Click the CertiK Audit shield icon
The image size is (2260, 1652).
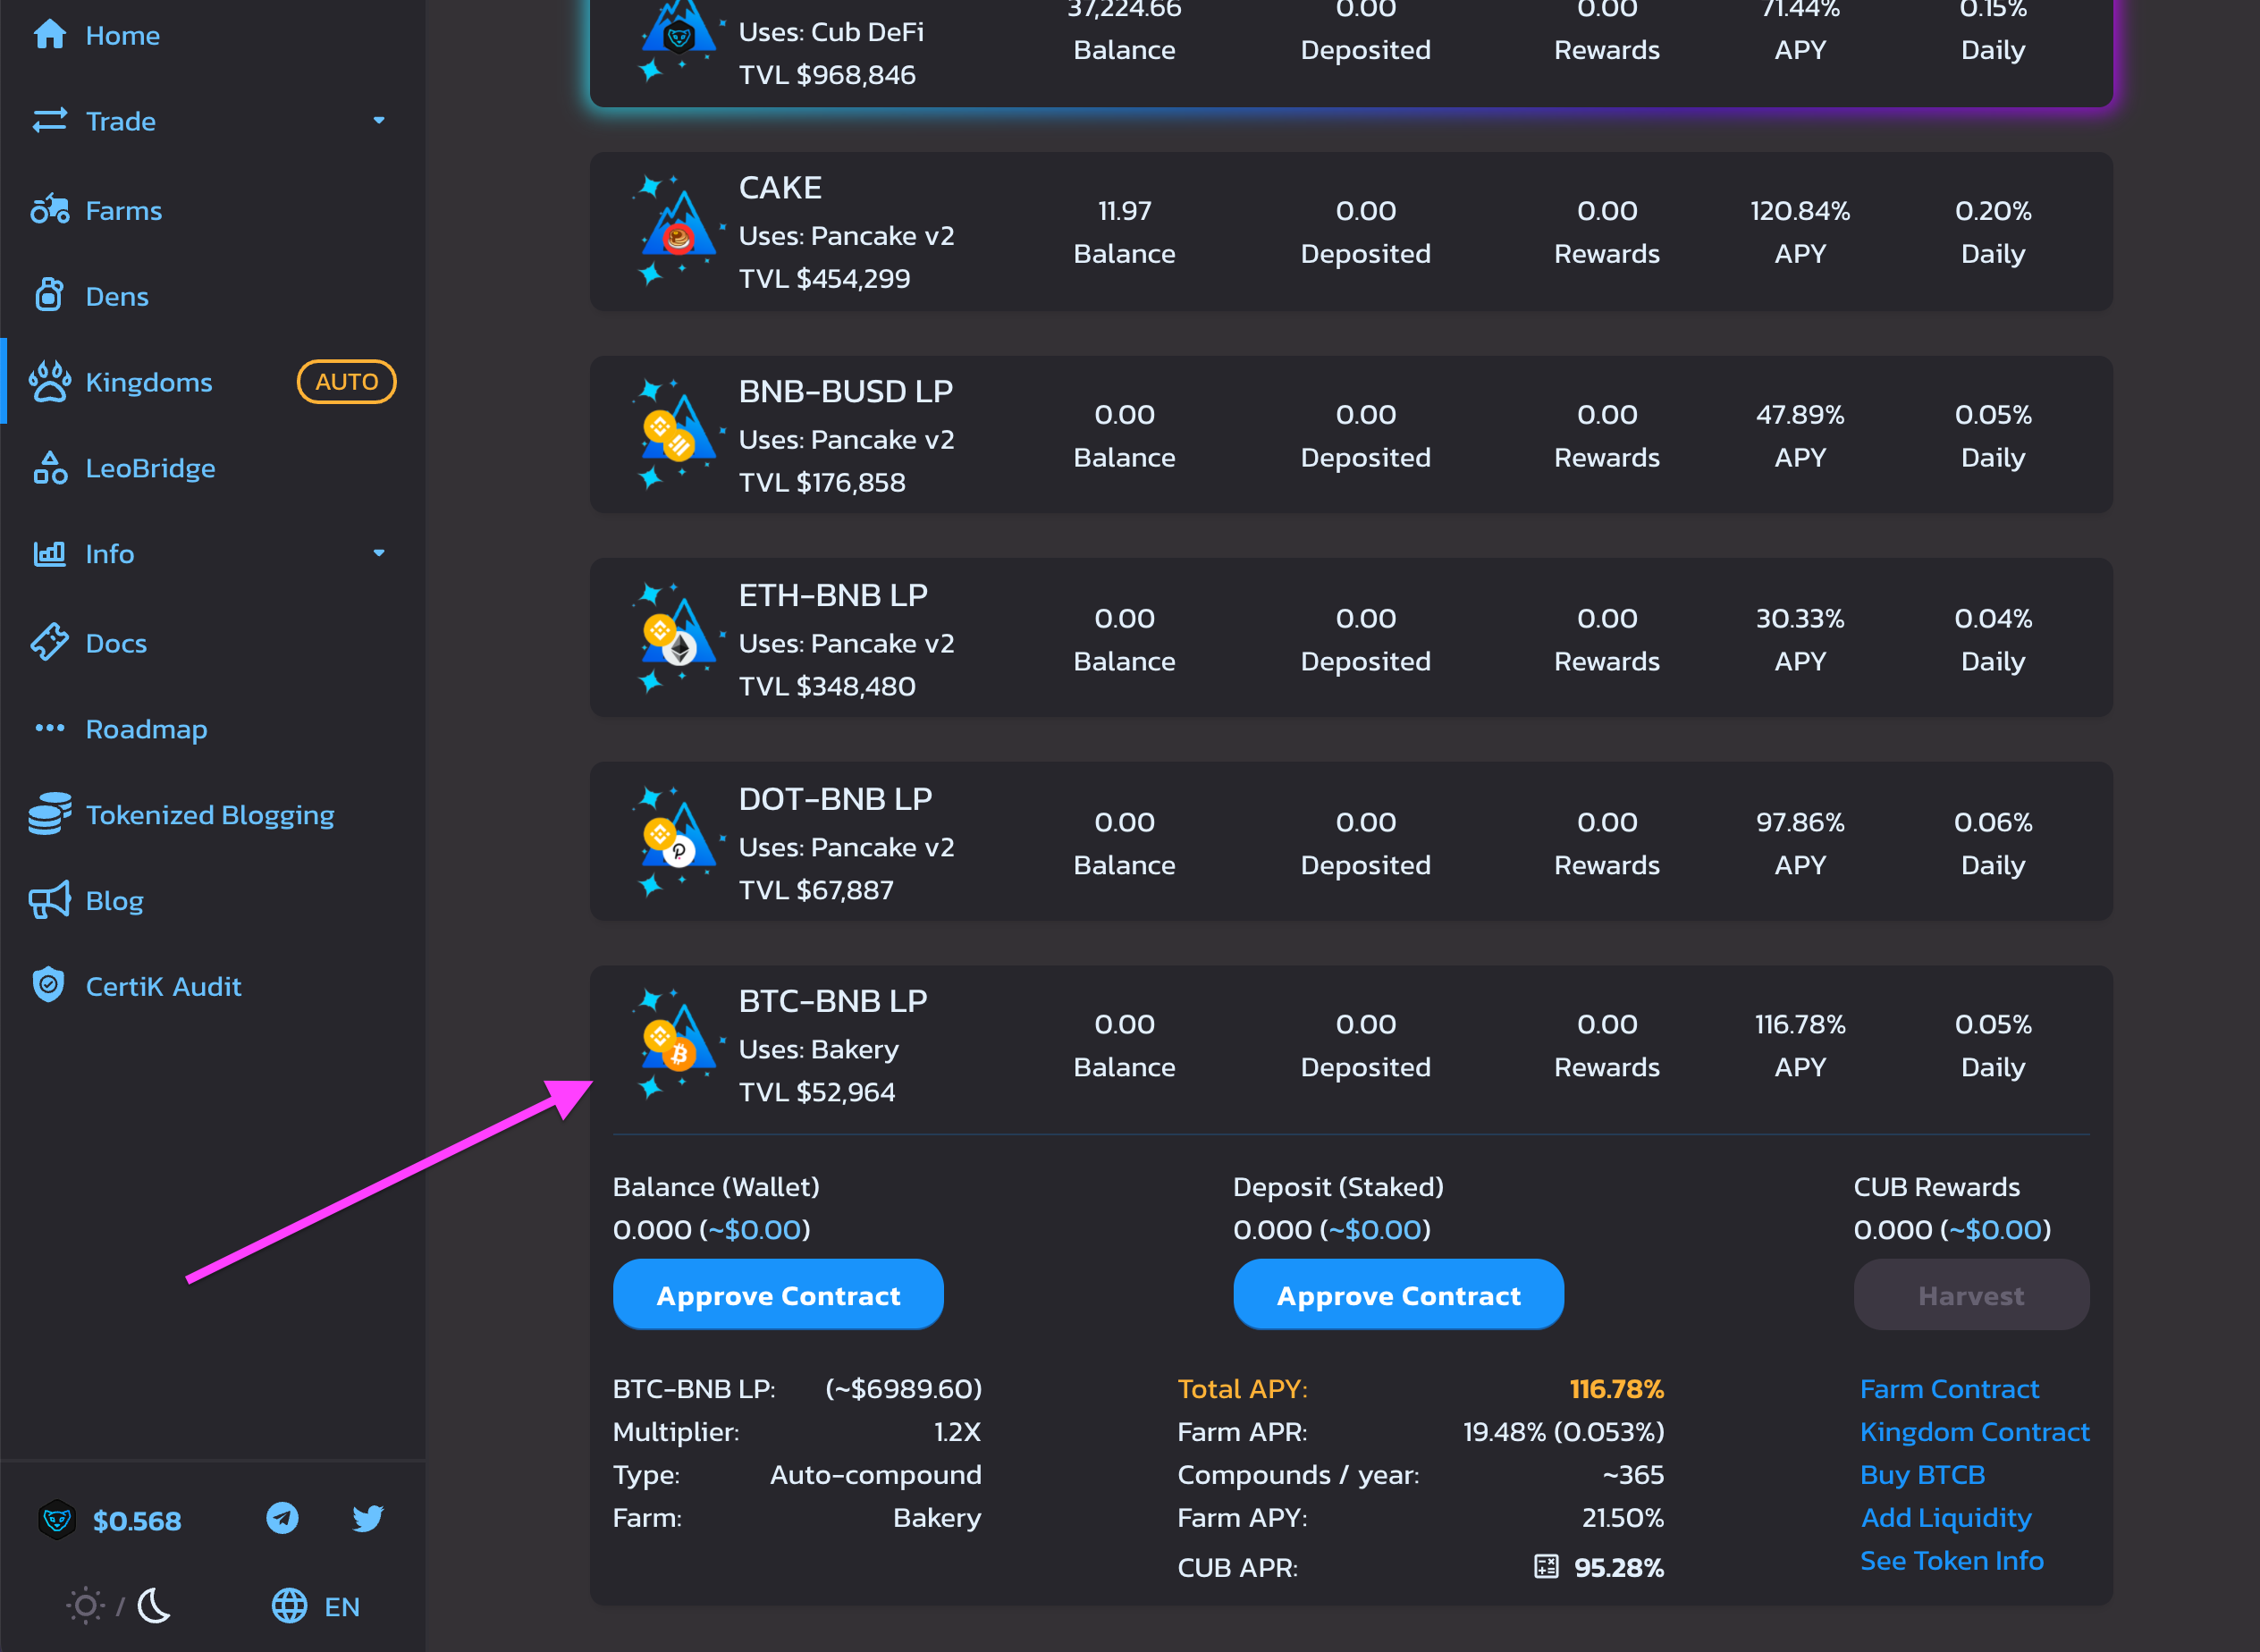[49, 985]
